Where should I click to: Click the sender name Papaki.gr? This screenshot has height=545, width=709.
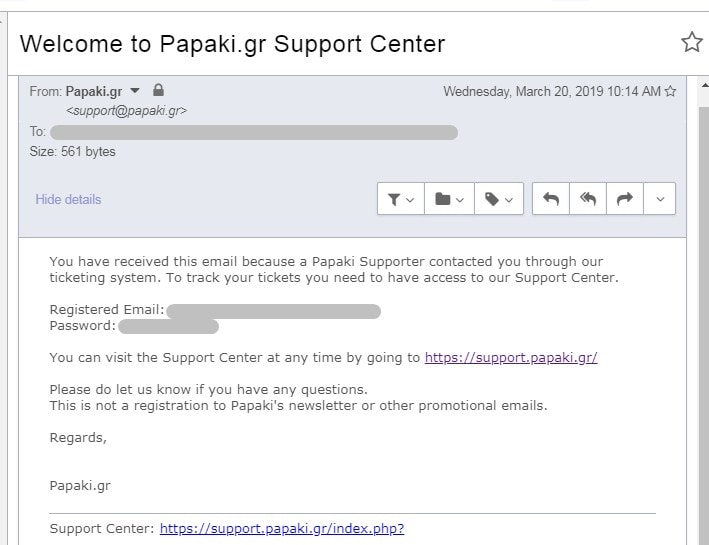[94, 91]
